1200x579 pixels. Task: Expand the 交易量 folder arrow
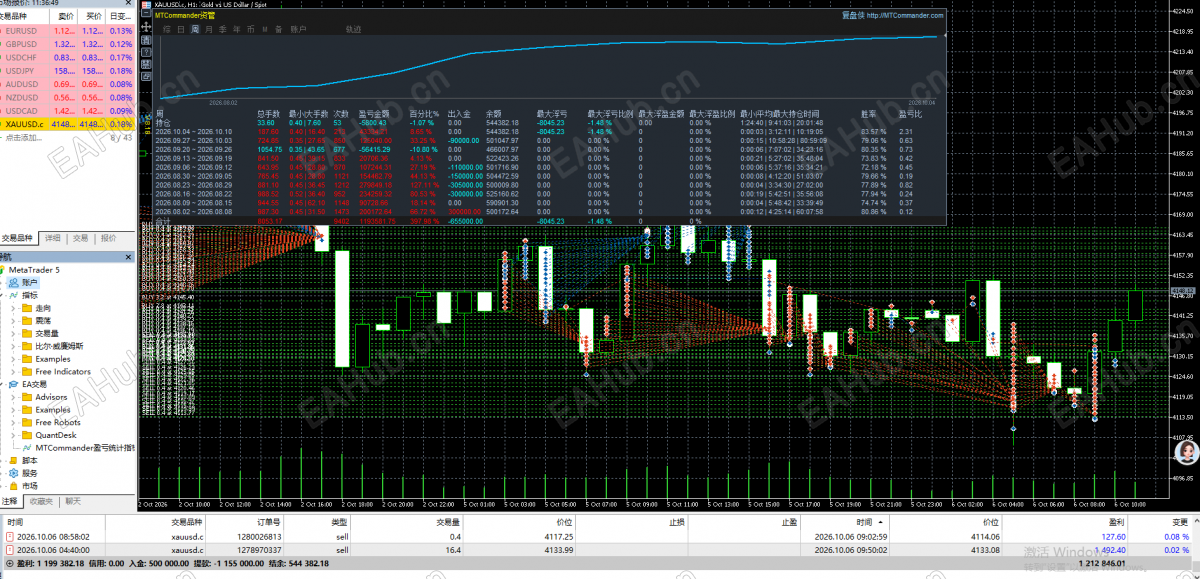coord(15,333)
